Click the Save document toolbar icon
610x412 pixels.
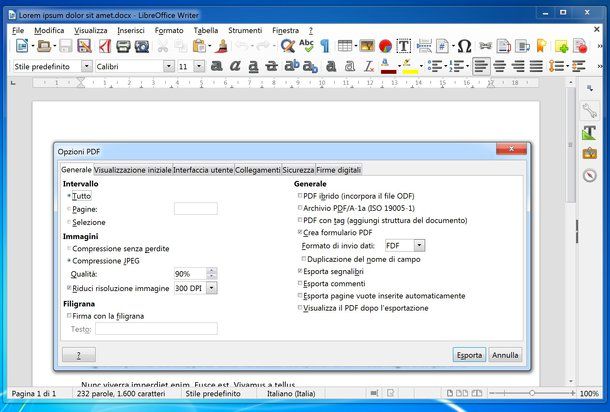pos(66,46)
